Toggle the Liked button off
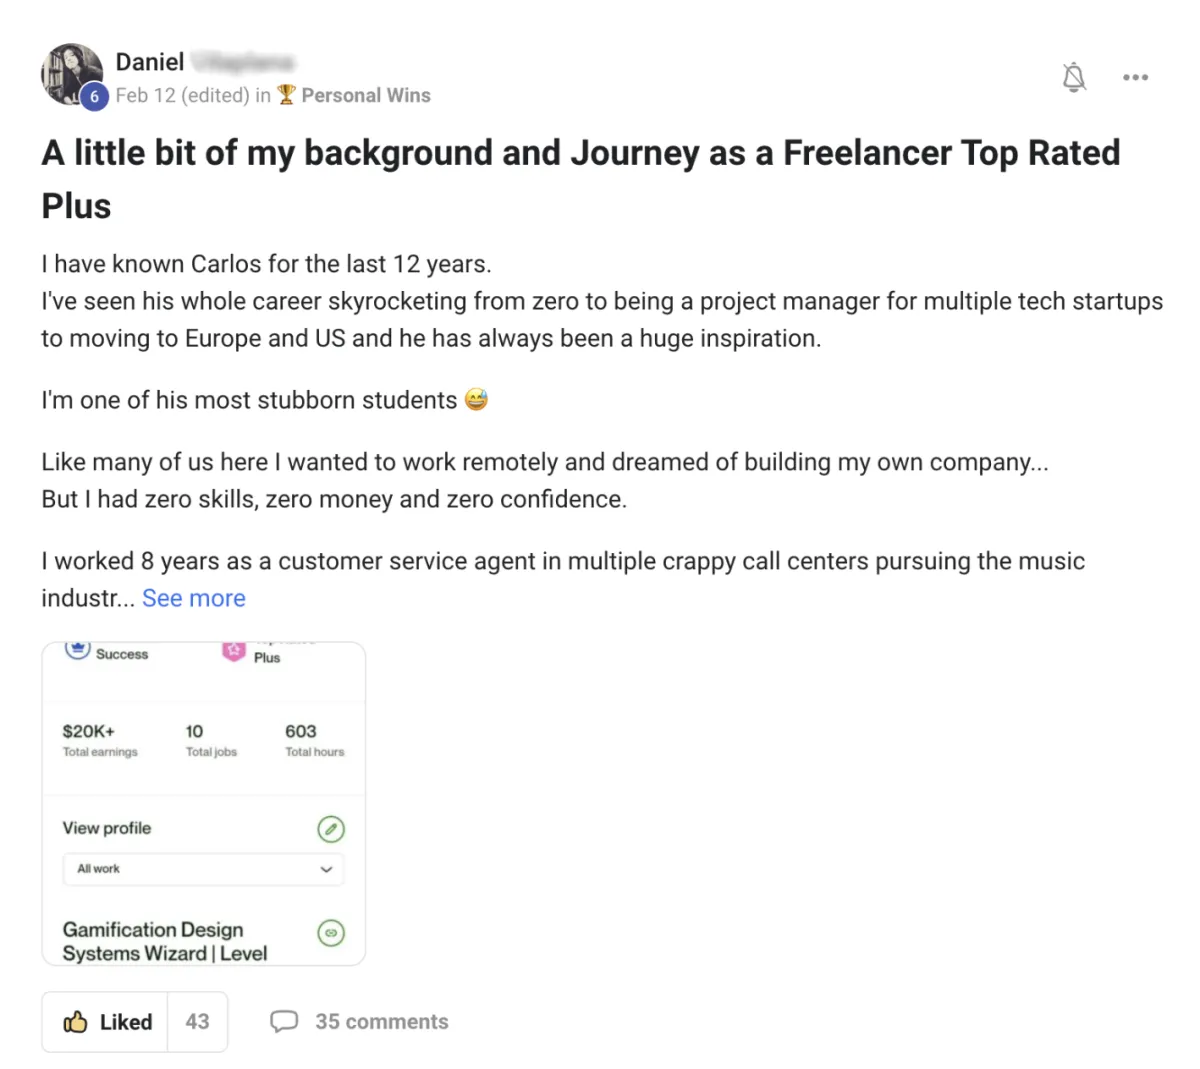The width and height of the screenshot is (1200, 1069). pyautogui.click(x=105, y=1022)
